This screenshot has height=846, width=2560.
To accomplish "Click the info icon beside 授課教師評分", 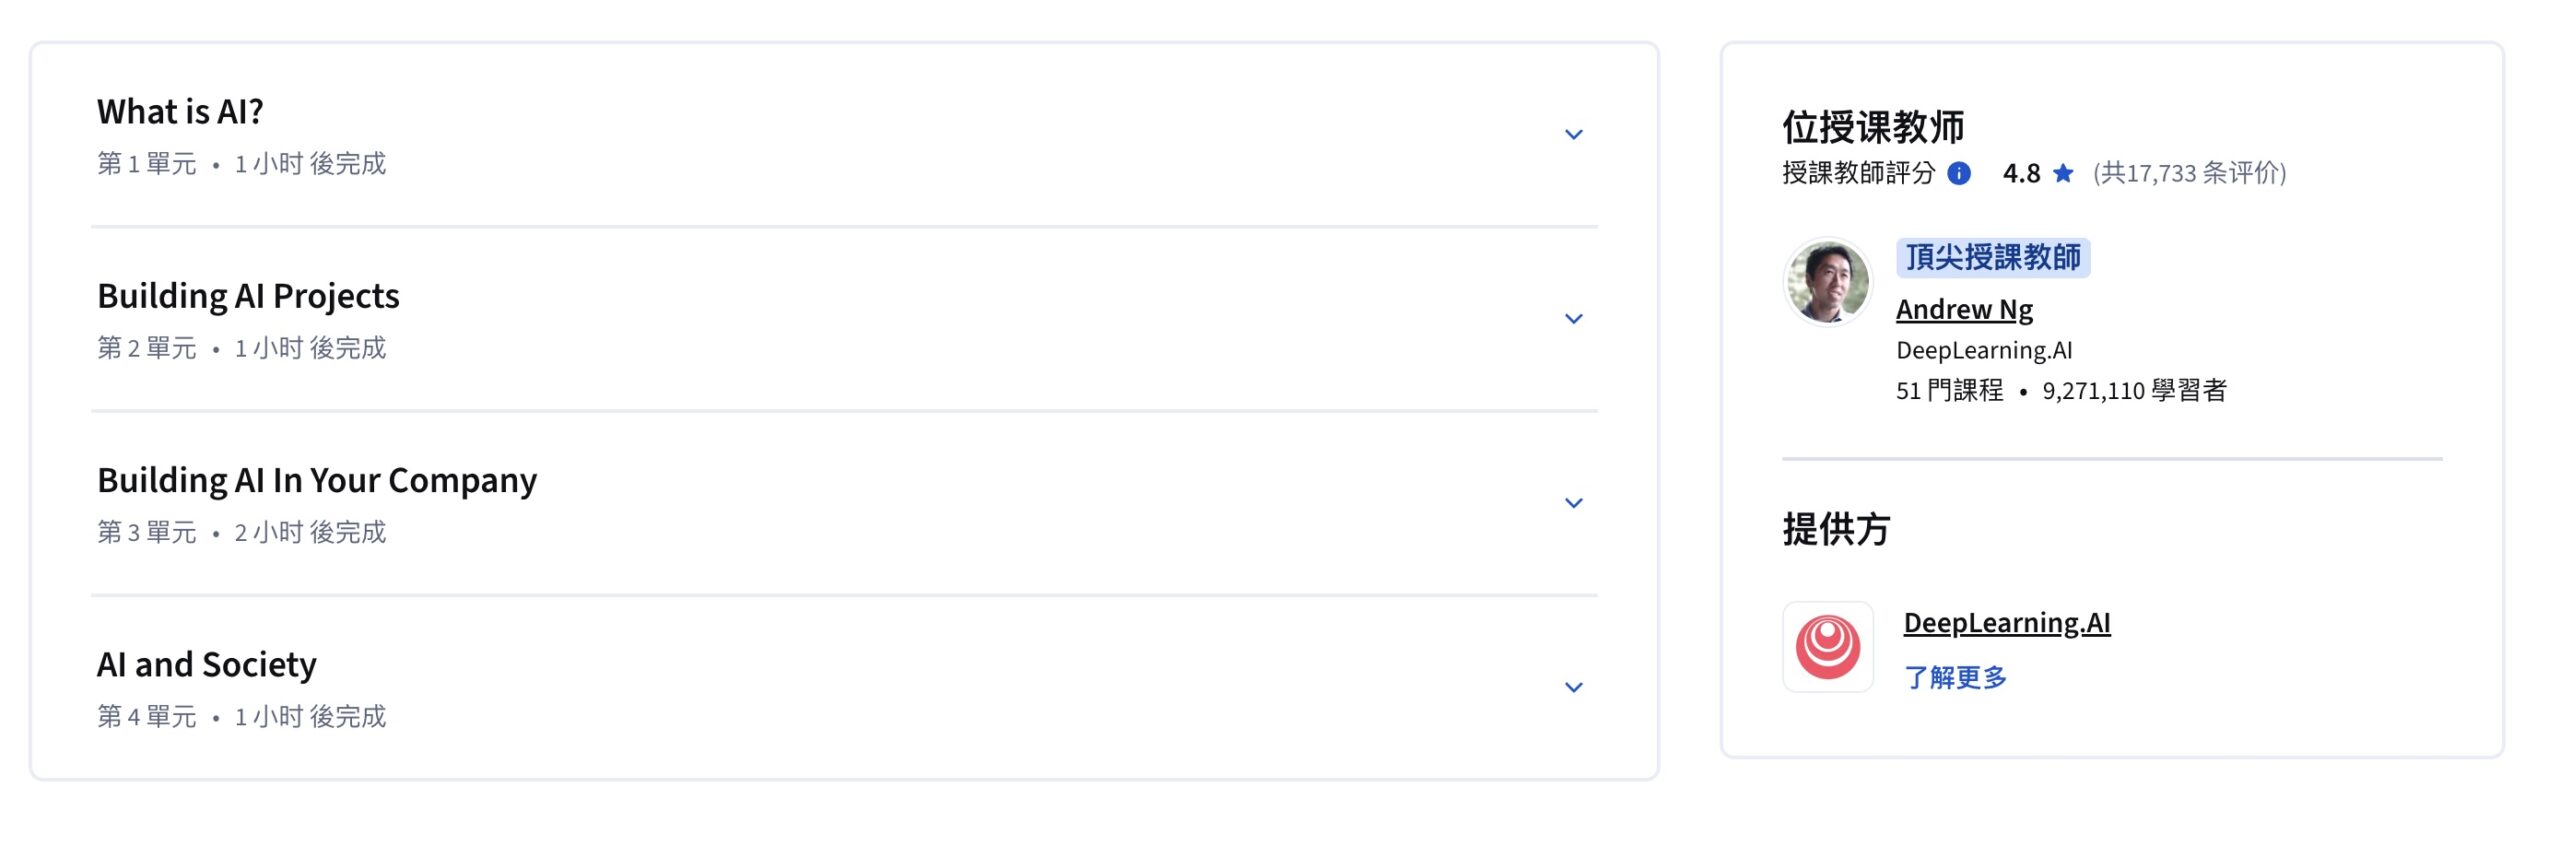I will coord(1959,174).
